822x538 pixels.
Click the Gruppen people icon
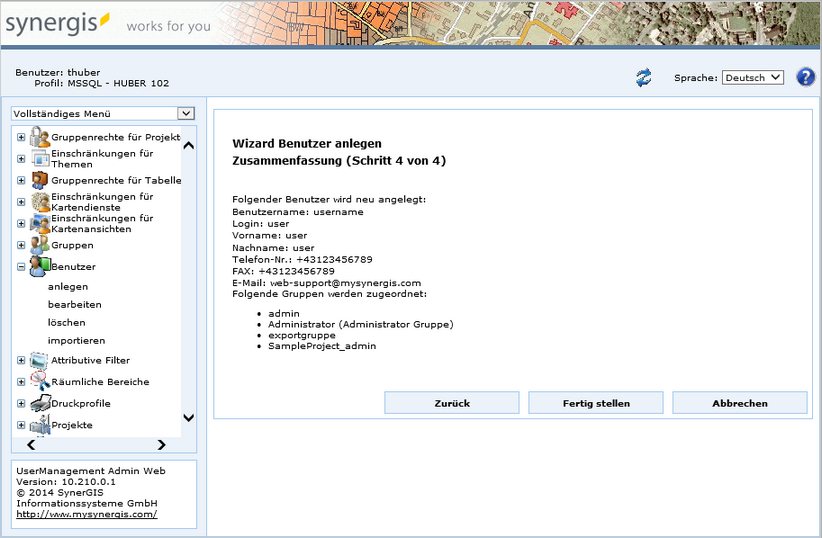click(39, 245)
